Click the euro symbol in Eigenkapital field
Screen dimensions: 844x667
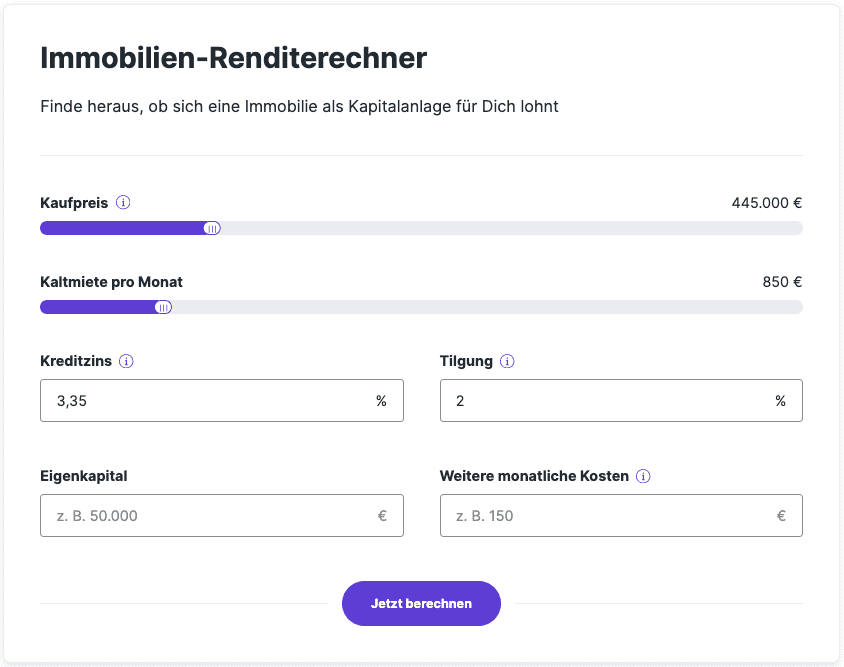[x=382, y=516]
